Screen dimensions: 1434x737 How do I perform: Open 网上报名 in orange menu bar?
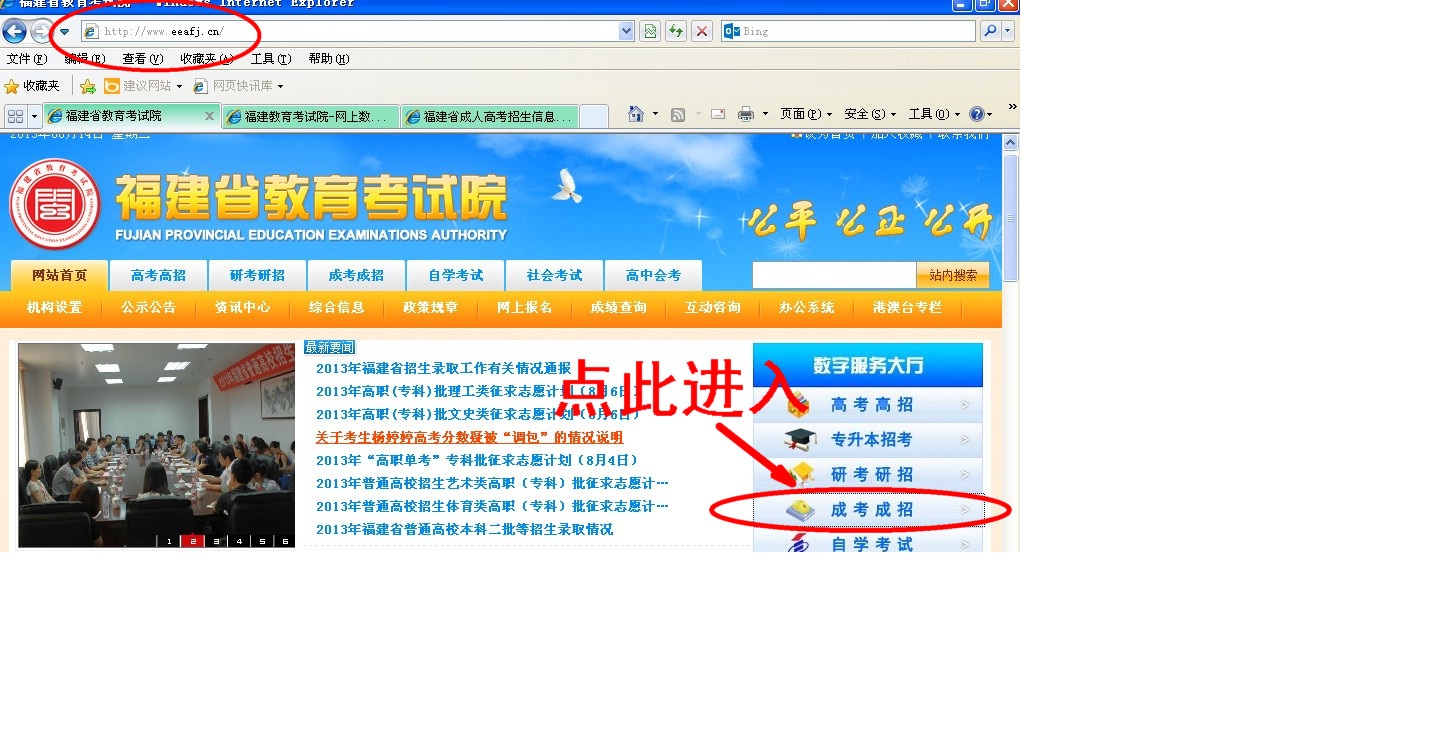[525, 308]
